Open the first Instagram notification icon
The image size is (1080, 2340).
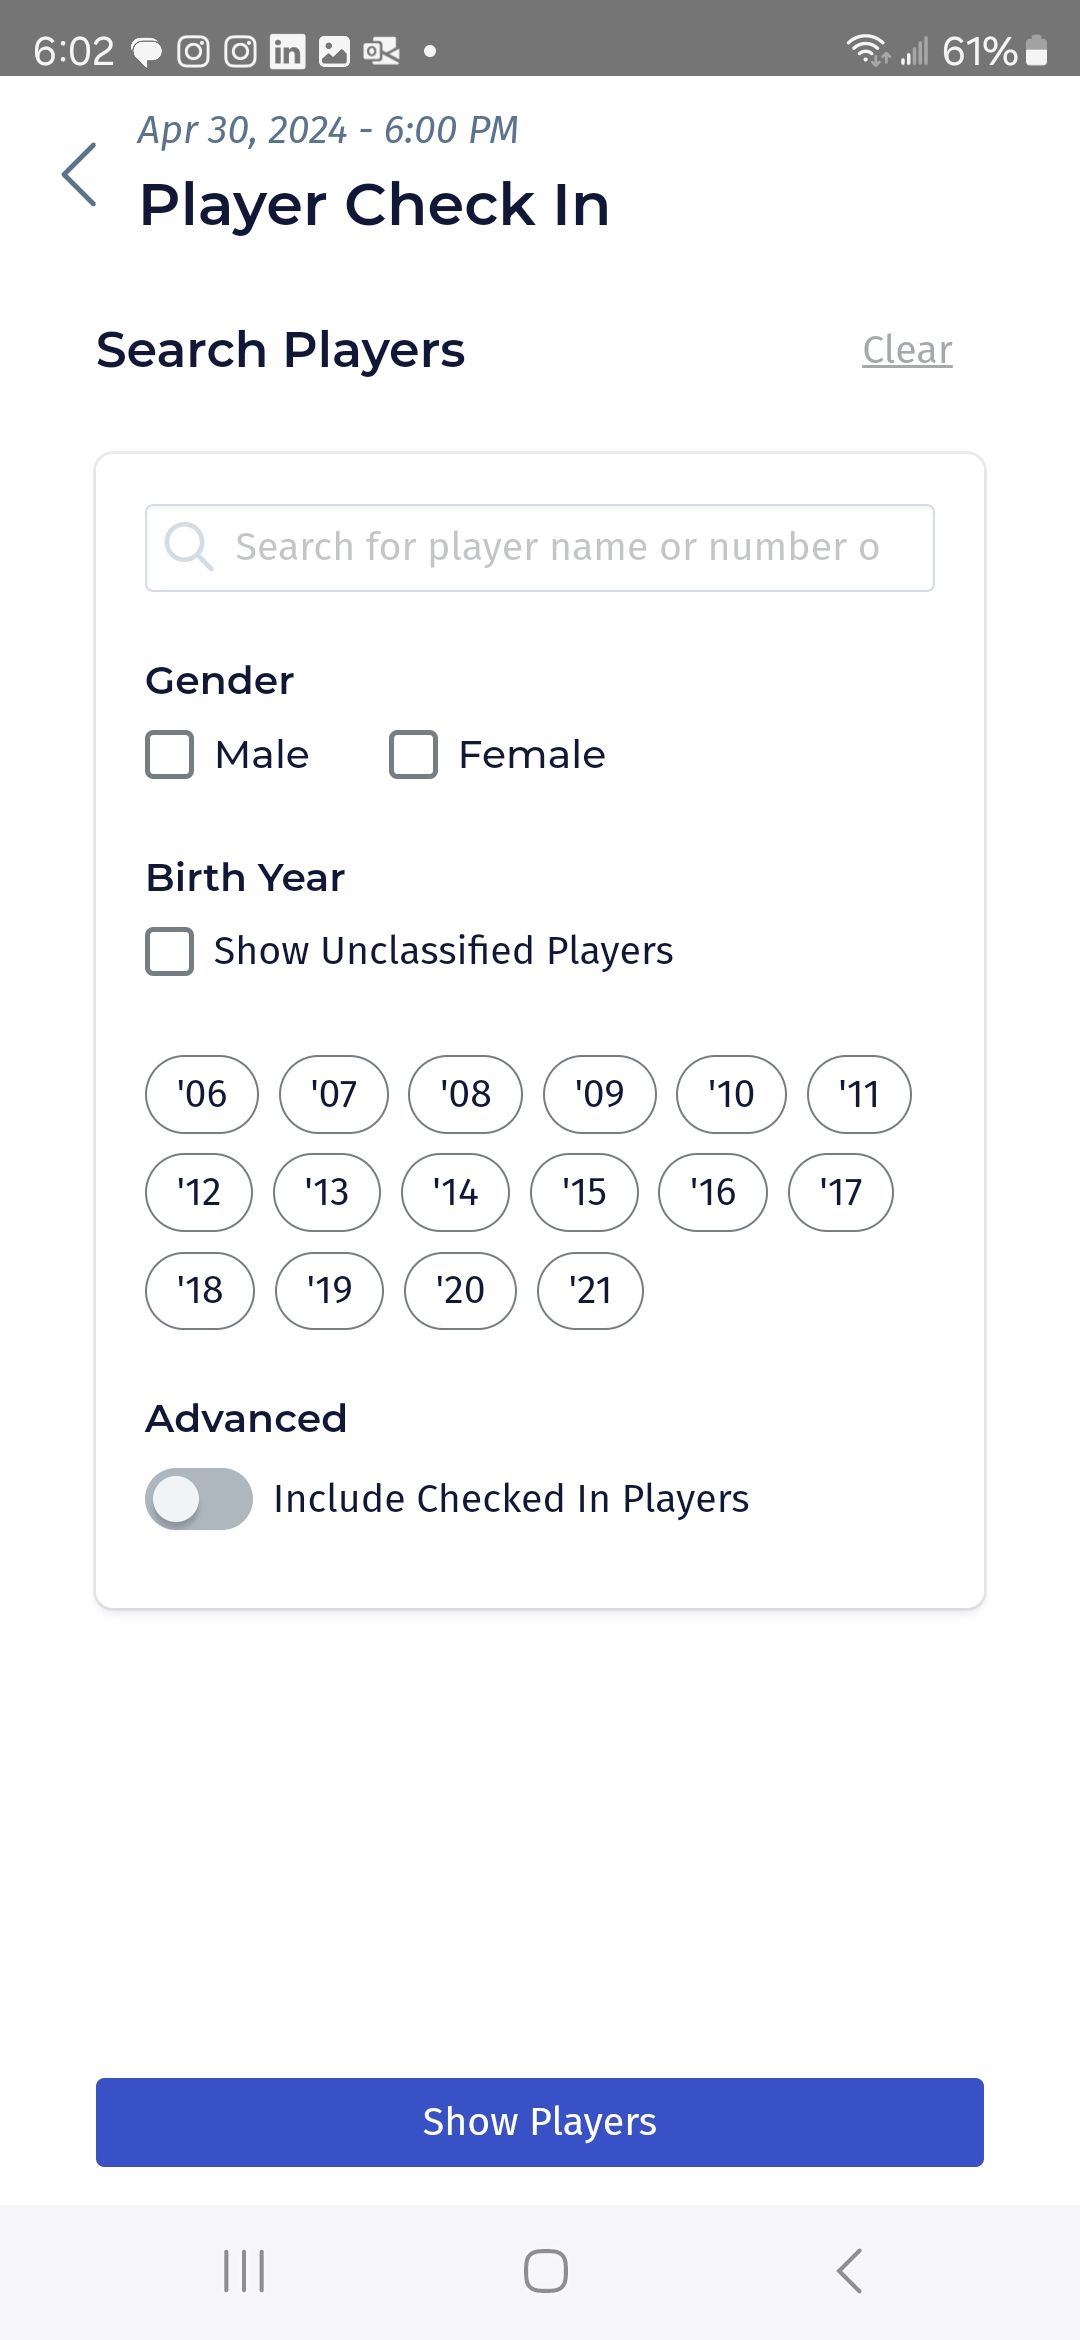(x=194, y=50)
